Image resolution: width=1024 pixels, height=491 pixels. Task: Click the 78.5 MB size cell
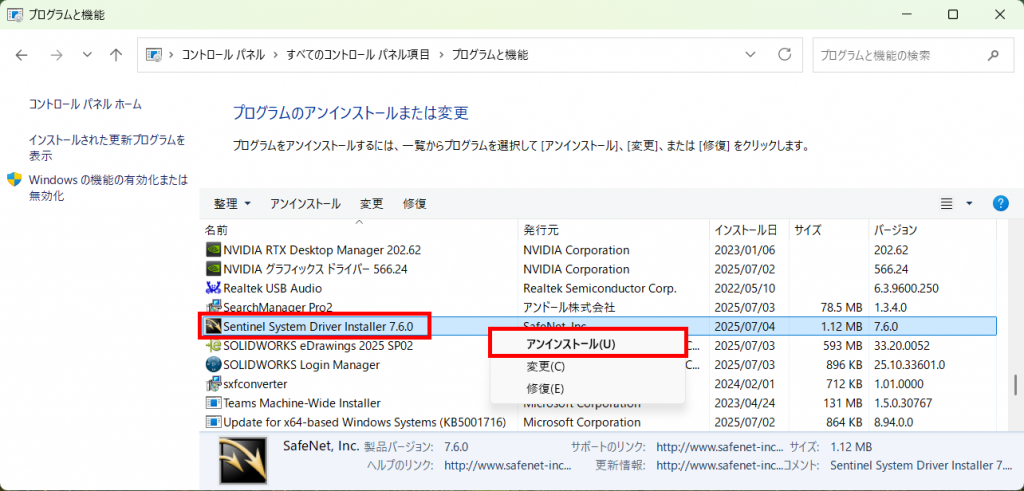[843, 307]
